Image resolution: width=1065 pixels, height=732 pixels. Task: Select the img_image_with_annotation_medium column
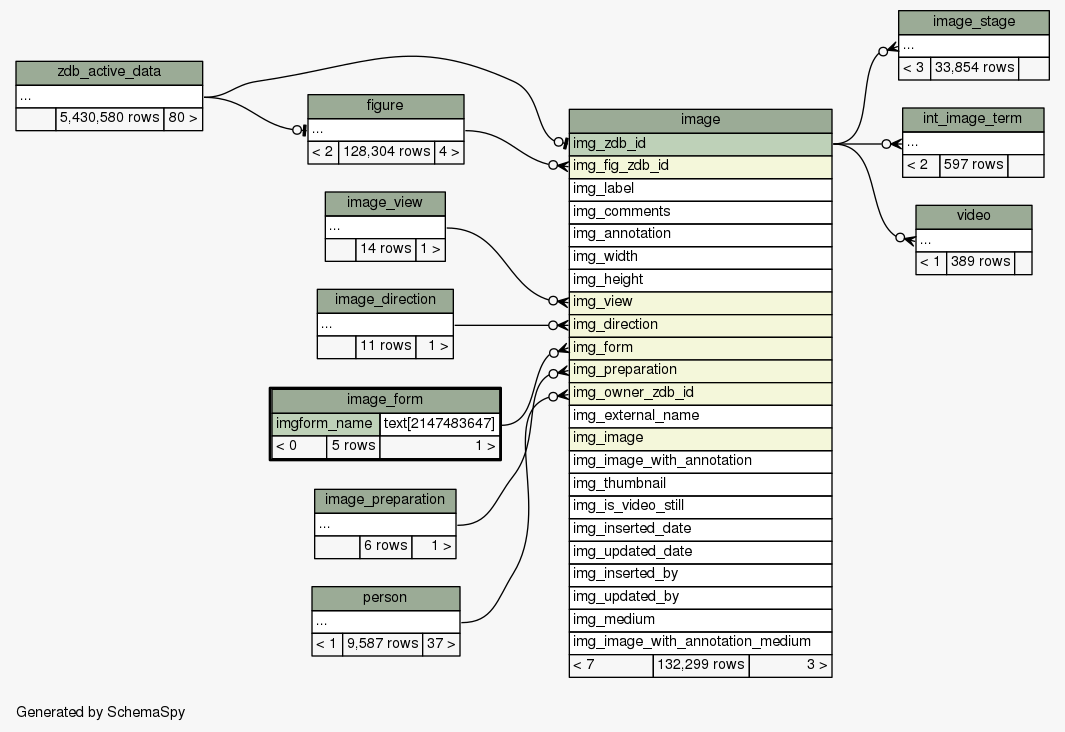(x=700, y=642)
